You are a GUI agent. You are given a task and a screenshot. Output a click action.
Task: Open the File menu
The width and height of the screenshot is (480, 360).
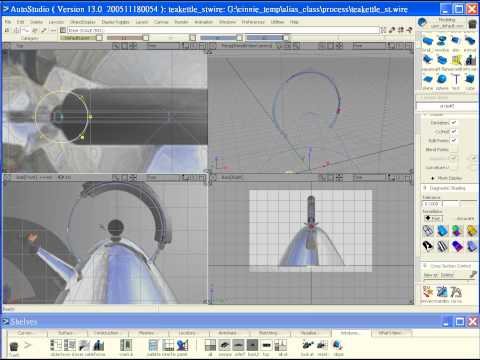(8, 22)
